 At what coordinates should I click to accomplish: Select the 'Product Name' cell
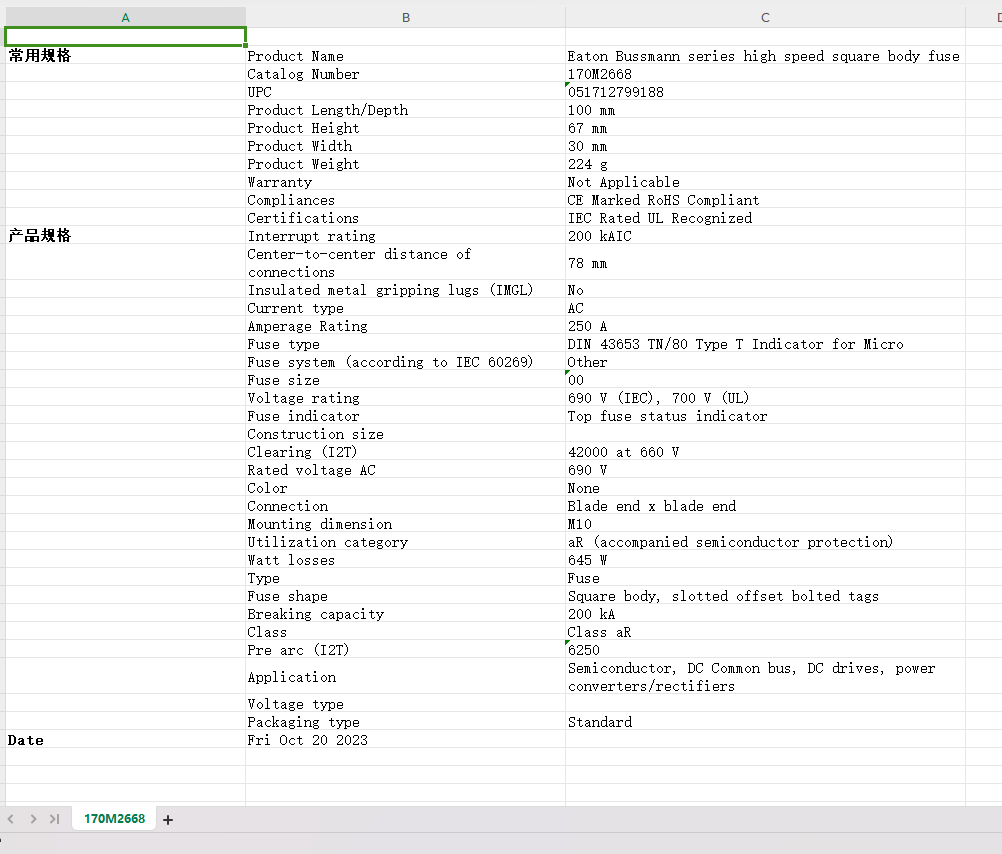406,56
